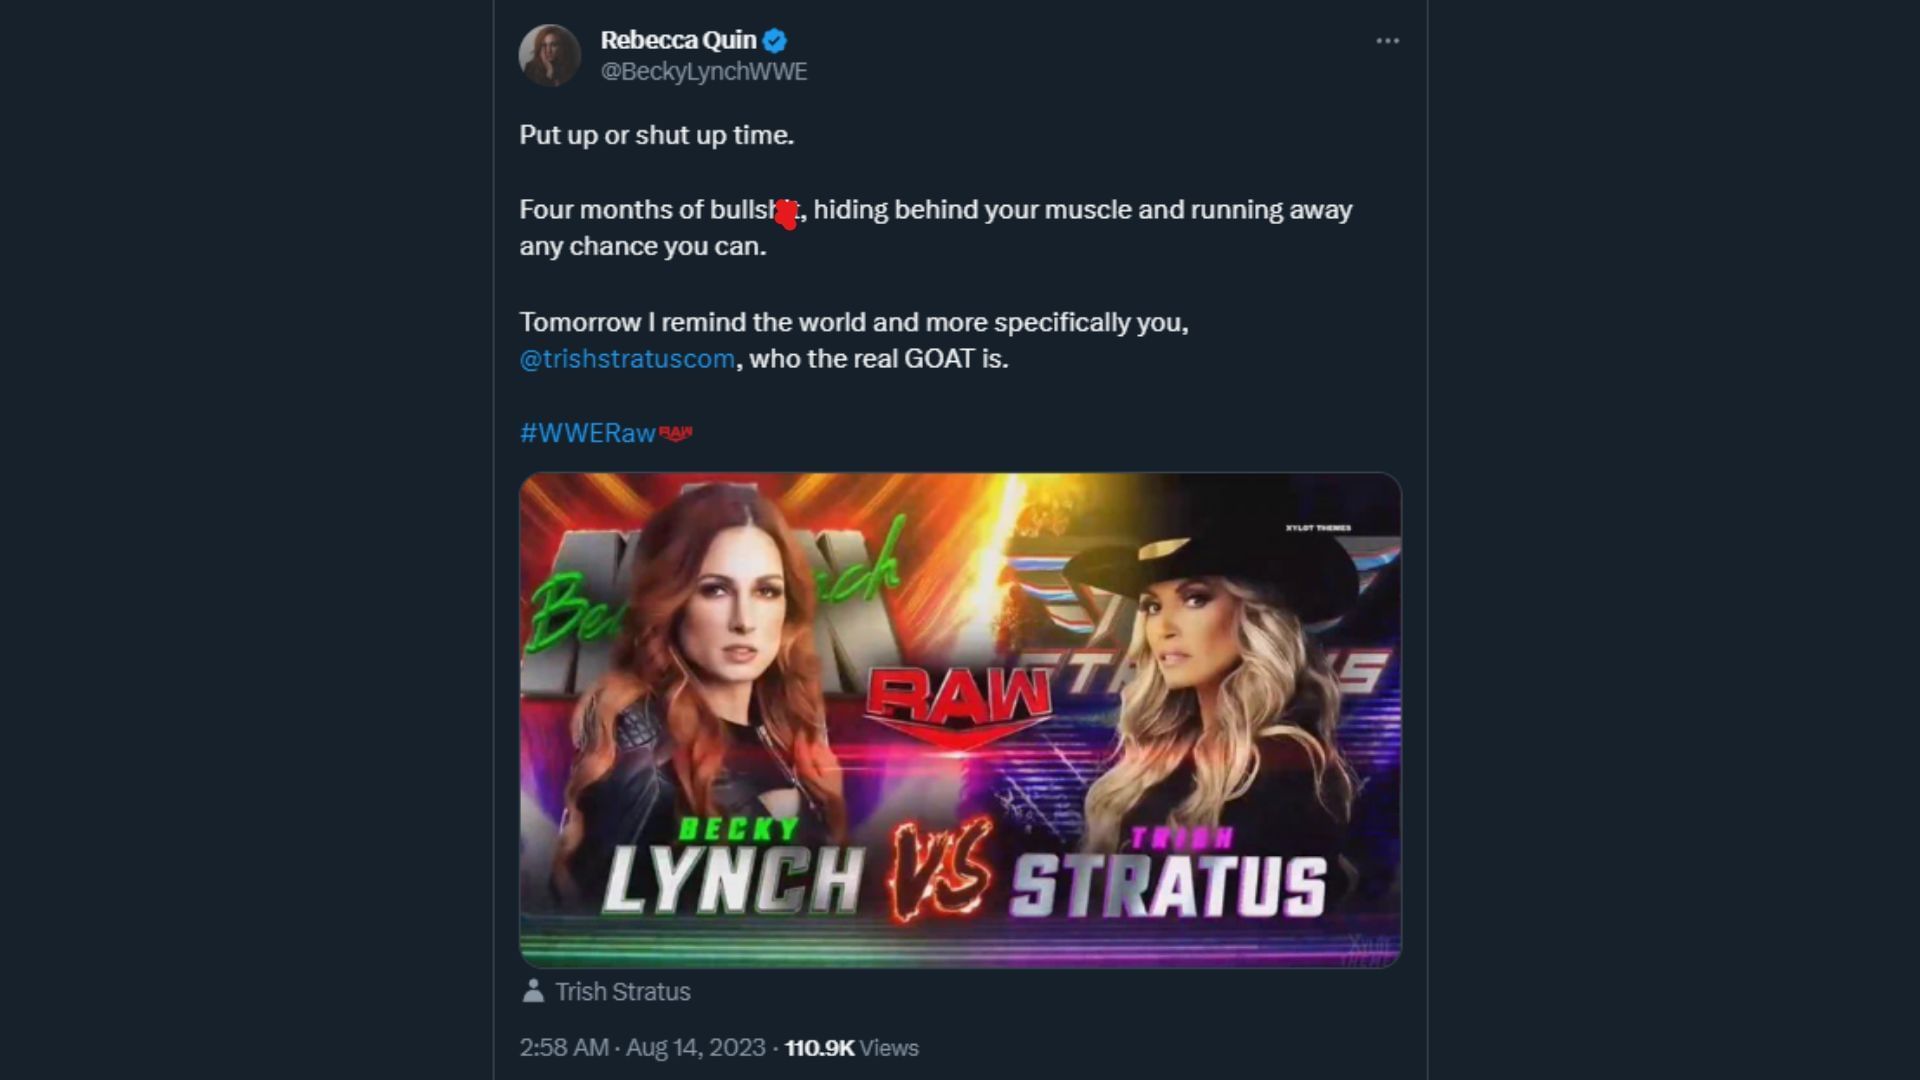Viewport: 1920px width, 1080px height.
Task: Click the #WWERaw hashtag
Action: coord(587,433)
